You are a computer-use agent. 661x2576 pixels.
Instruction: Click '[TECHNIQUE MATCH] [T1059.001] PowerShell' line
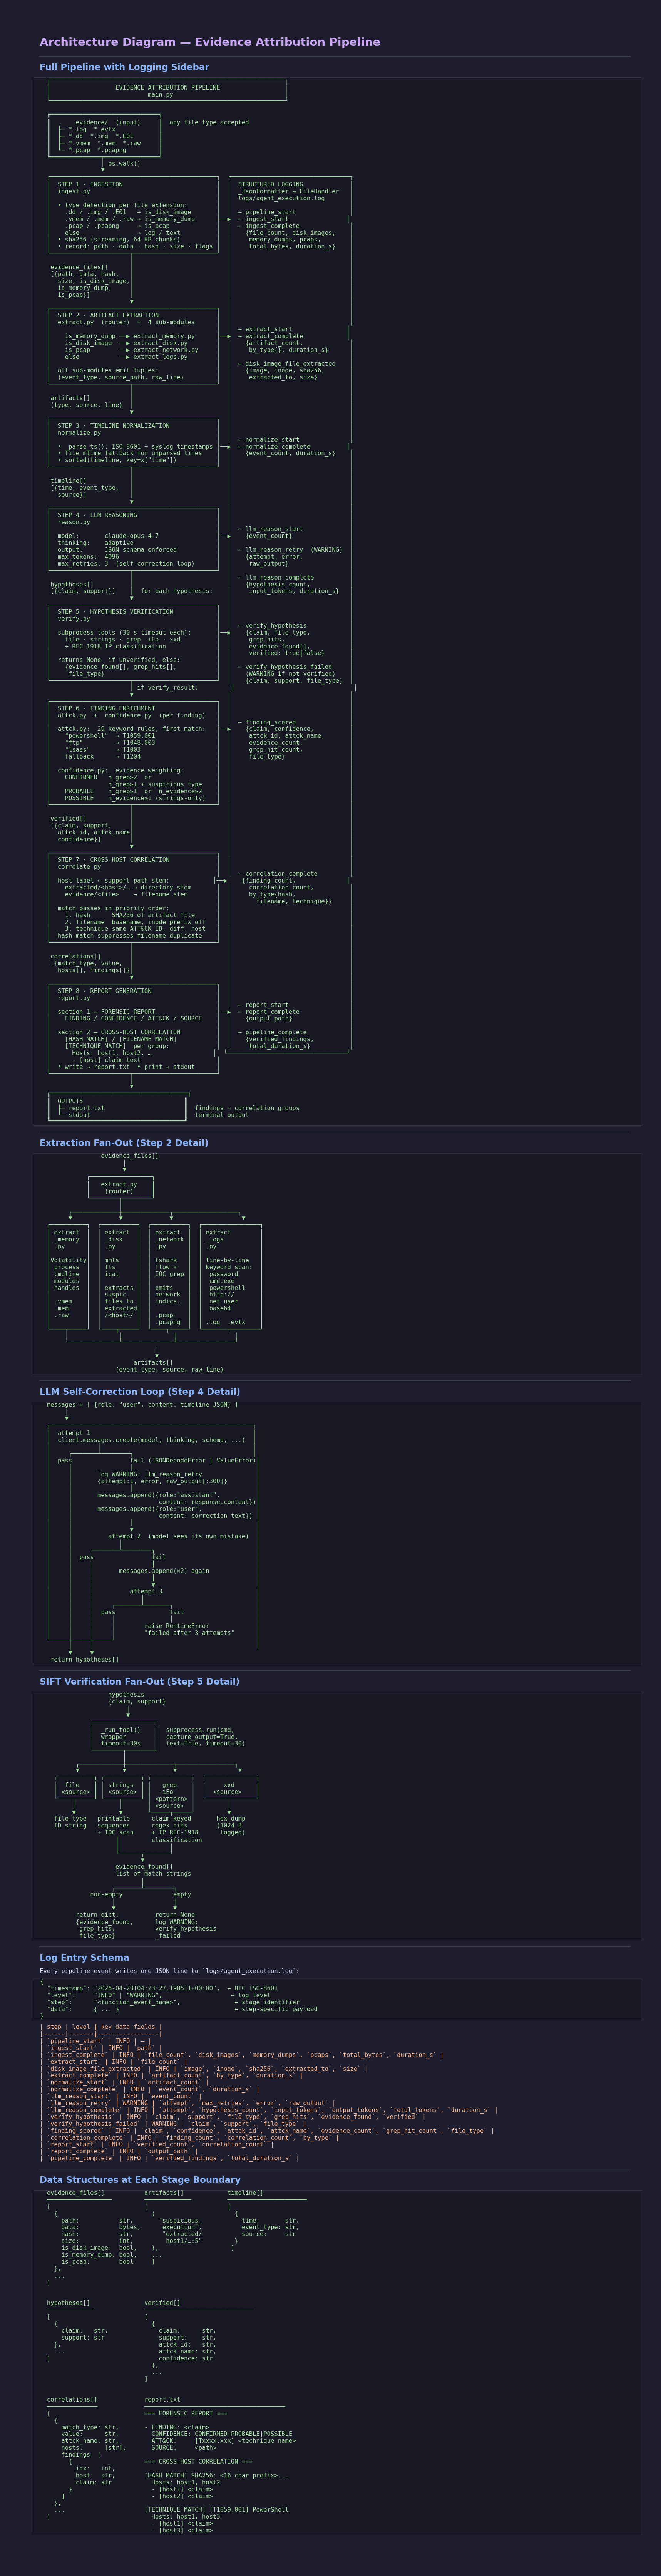coord(216,2510)
